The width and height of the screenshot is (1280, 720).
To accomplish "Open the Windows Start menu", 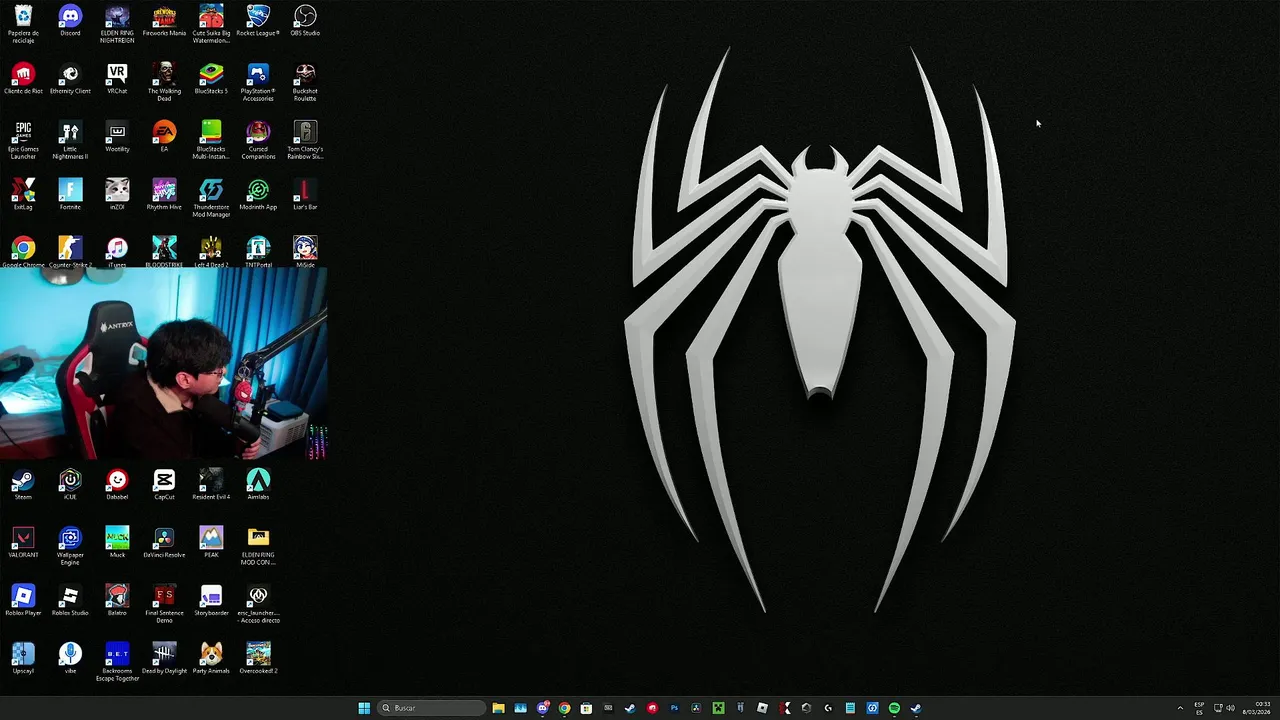I will coord(364,708).
